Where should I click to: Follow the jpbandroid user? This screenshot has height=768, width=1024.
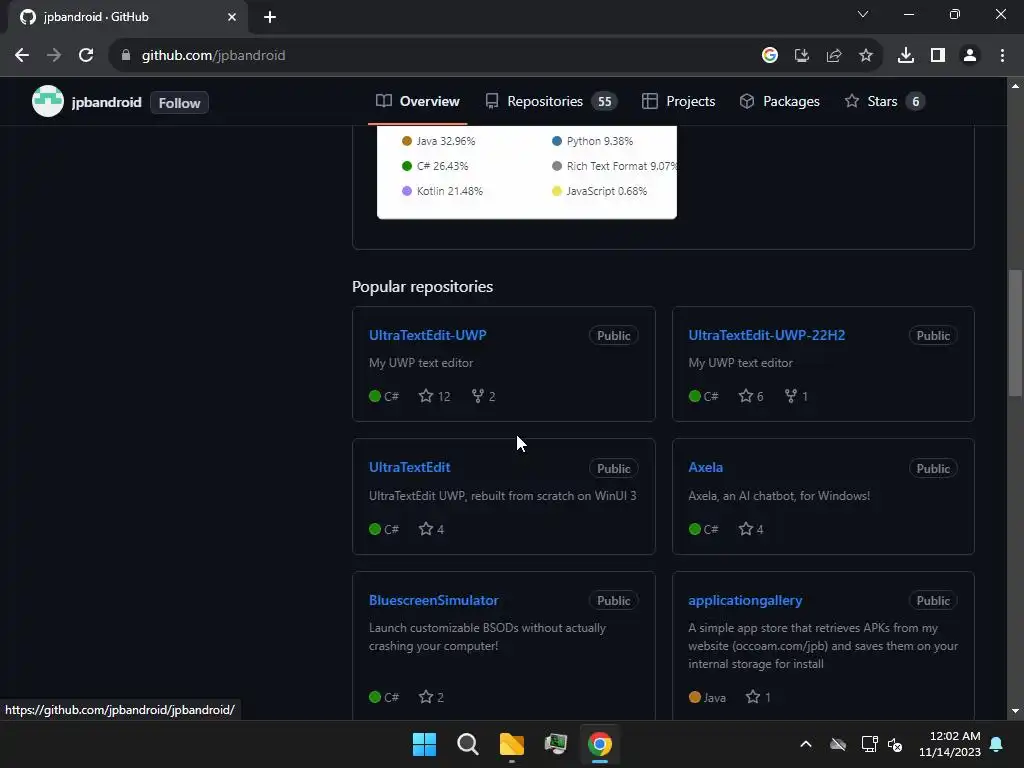coord(180,103)
